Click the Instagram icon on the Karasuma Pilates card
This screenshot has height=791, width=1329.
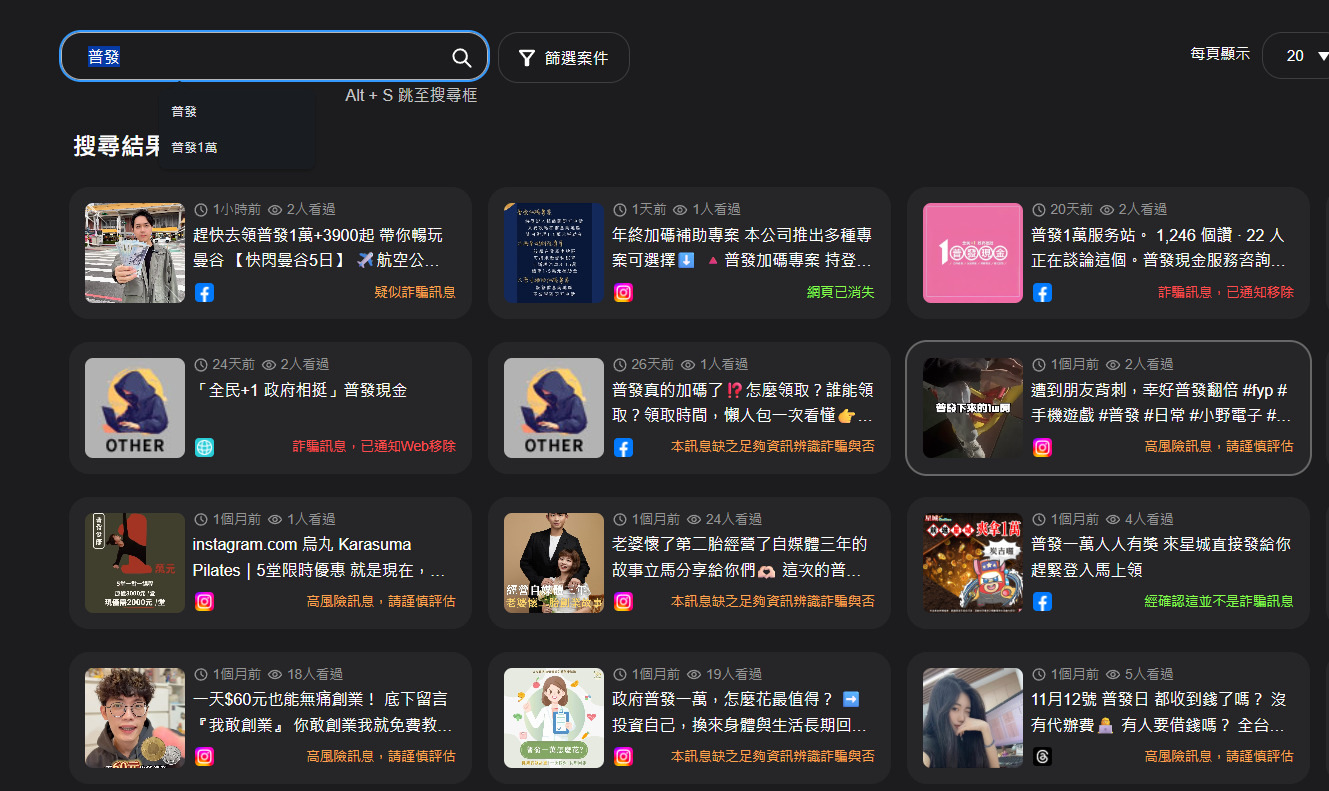click(204, 602)
